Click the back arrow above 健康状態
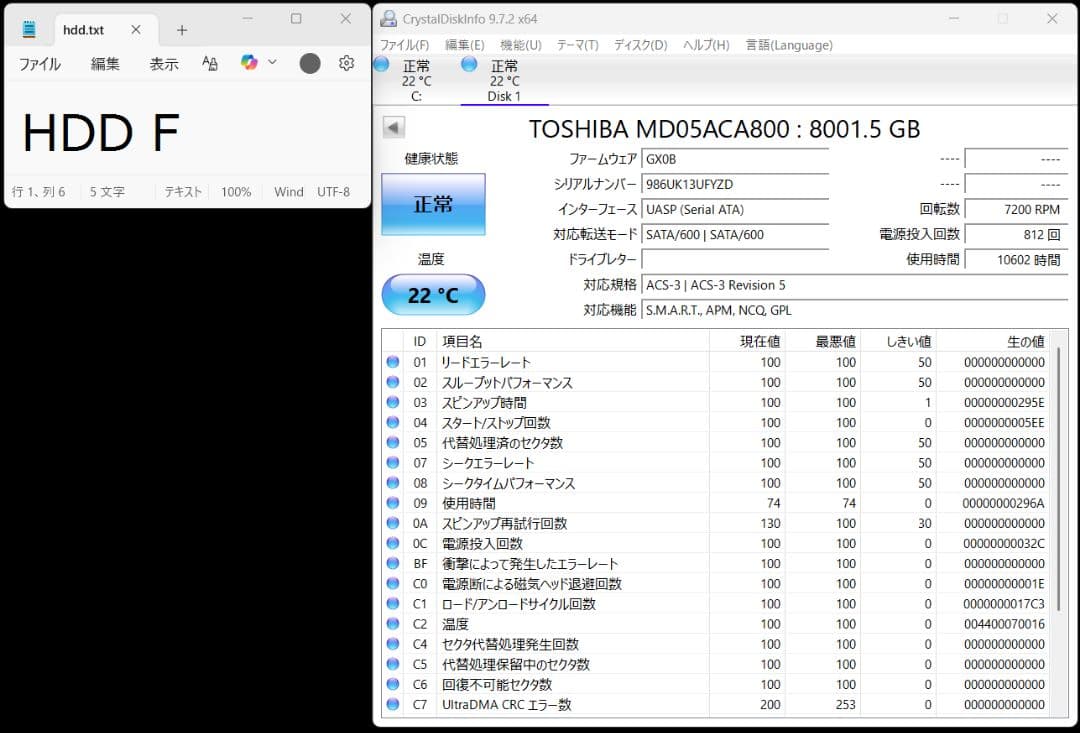Screen dimensions: 1080x733 pos(393,126)
